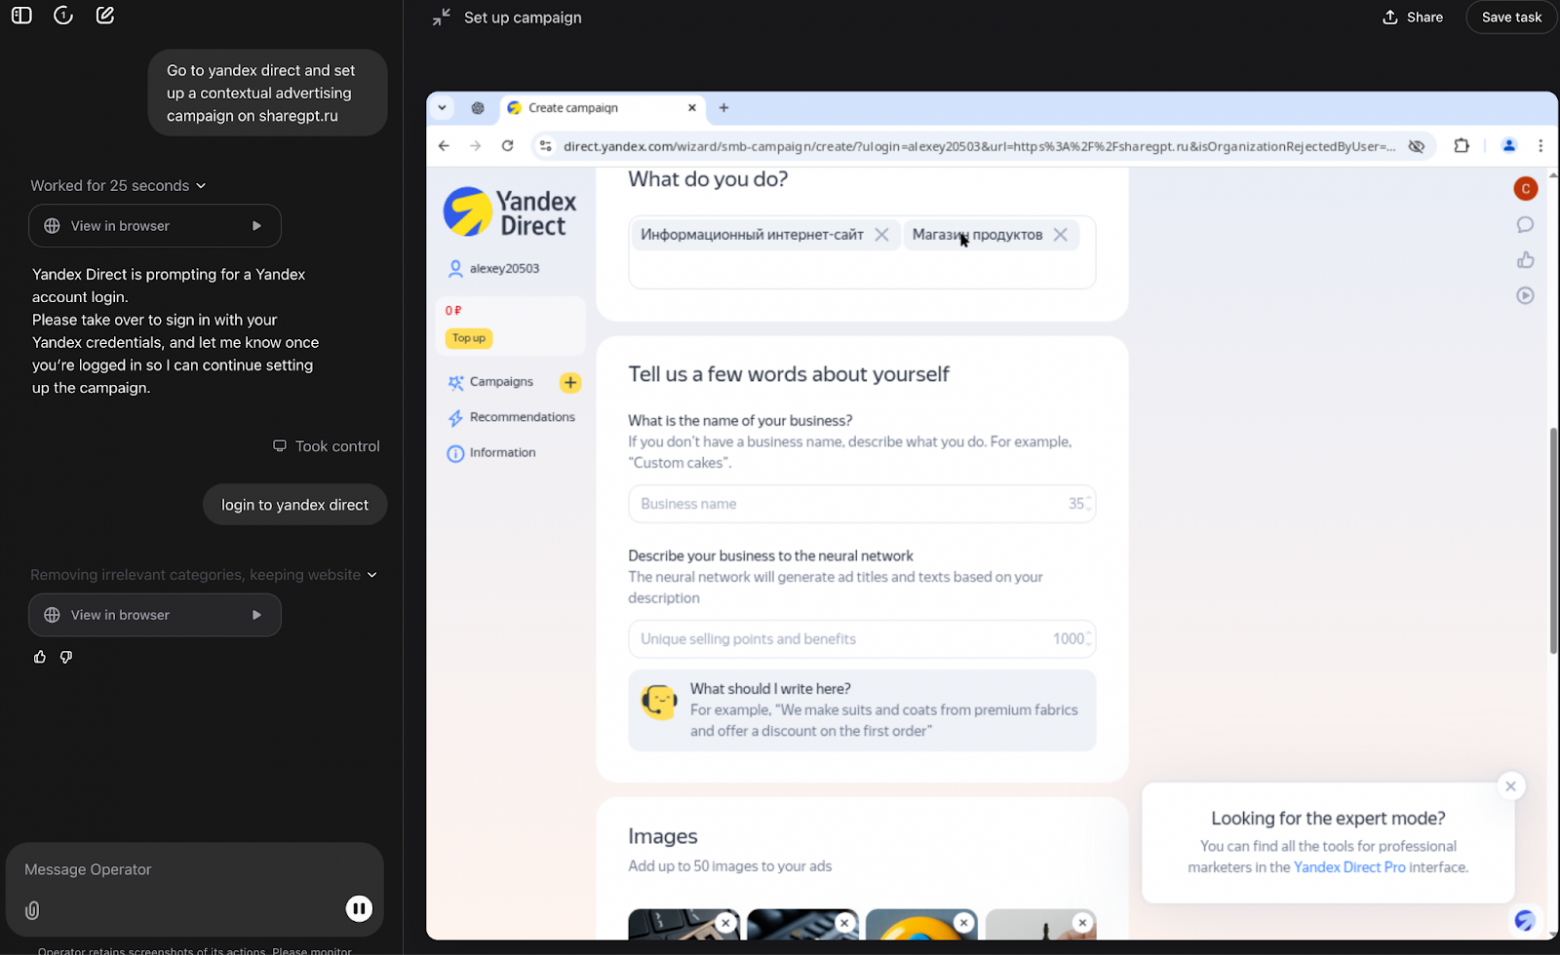Start a new task with the compose icon
The height and width of the screenshot is (955, 1560).
coord(105,16)
